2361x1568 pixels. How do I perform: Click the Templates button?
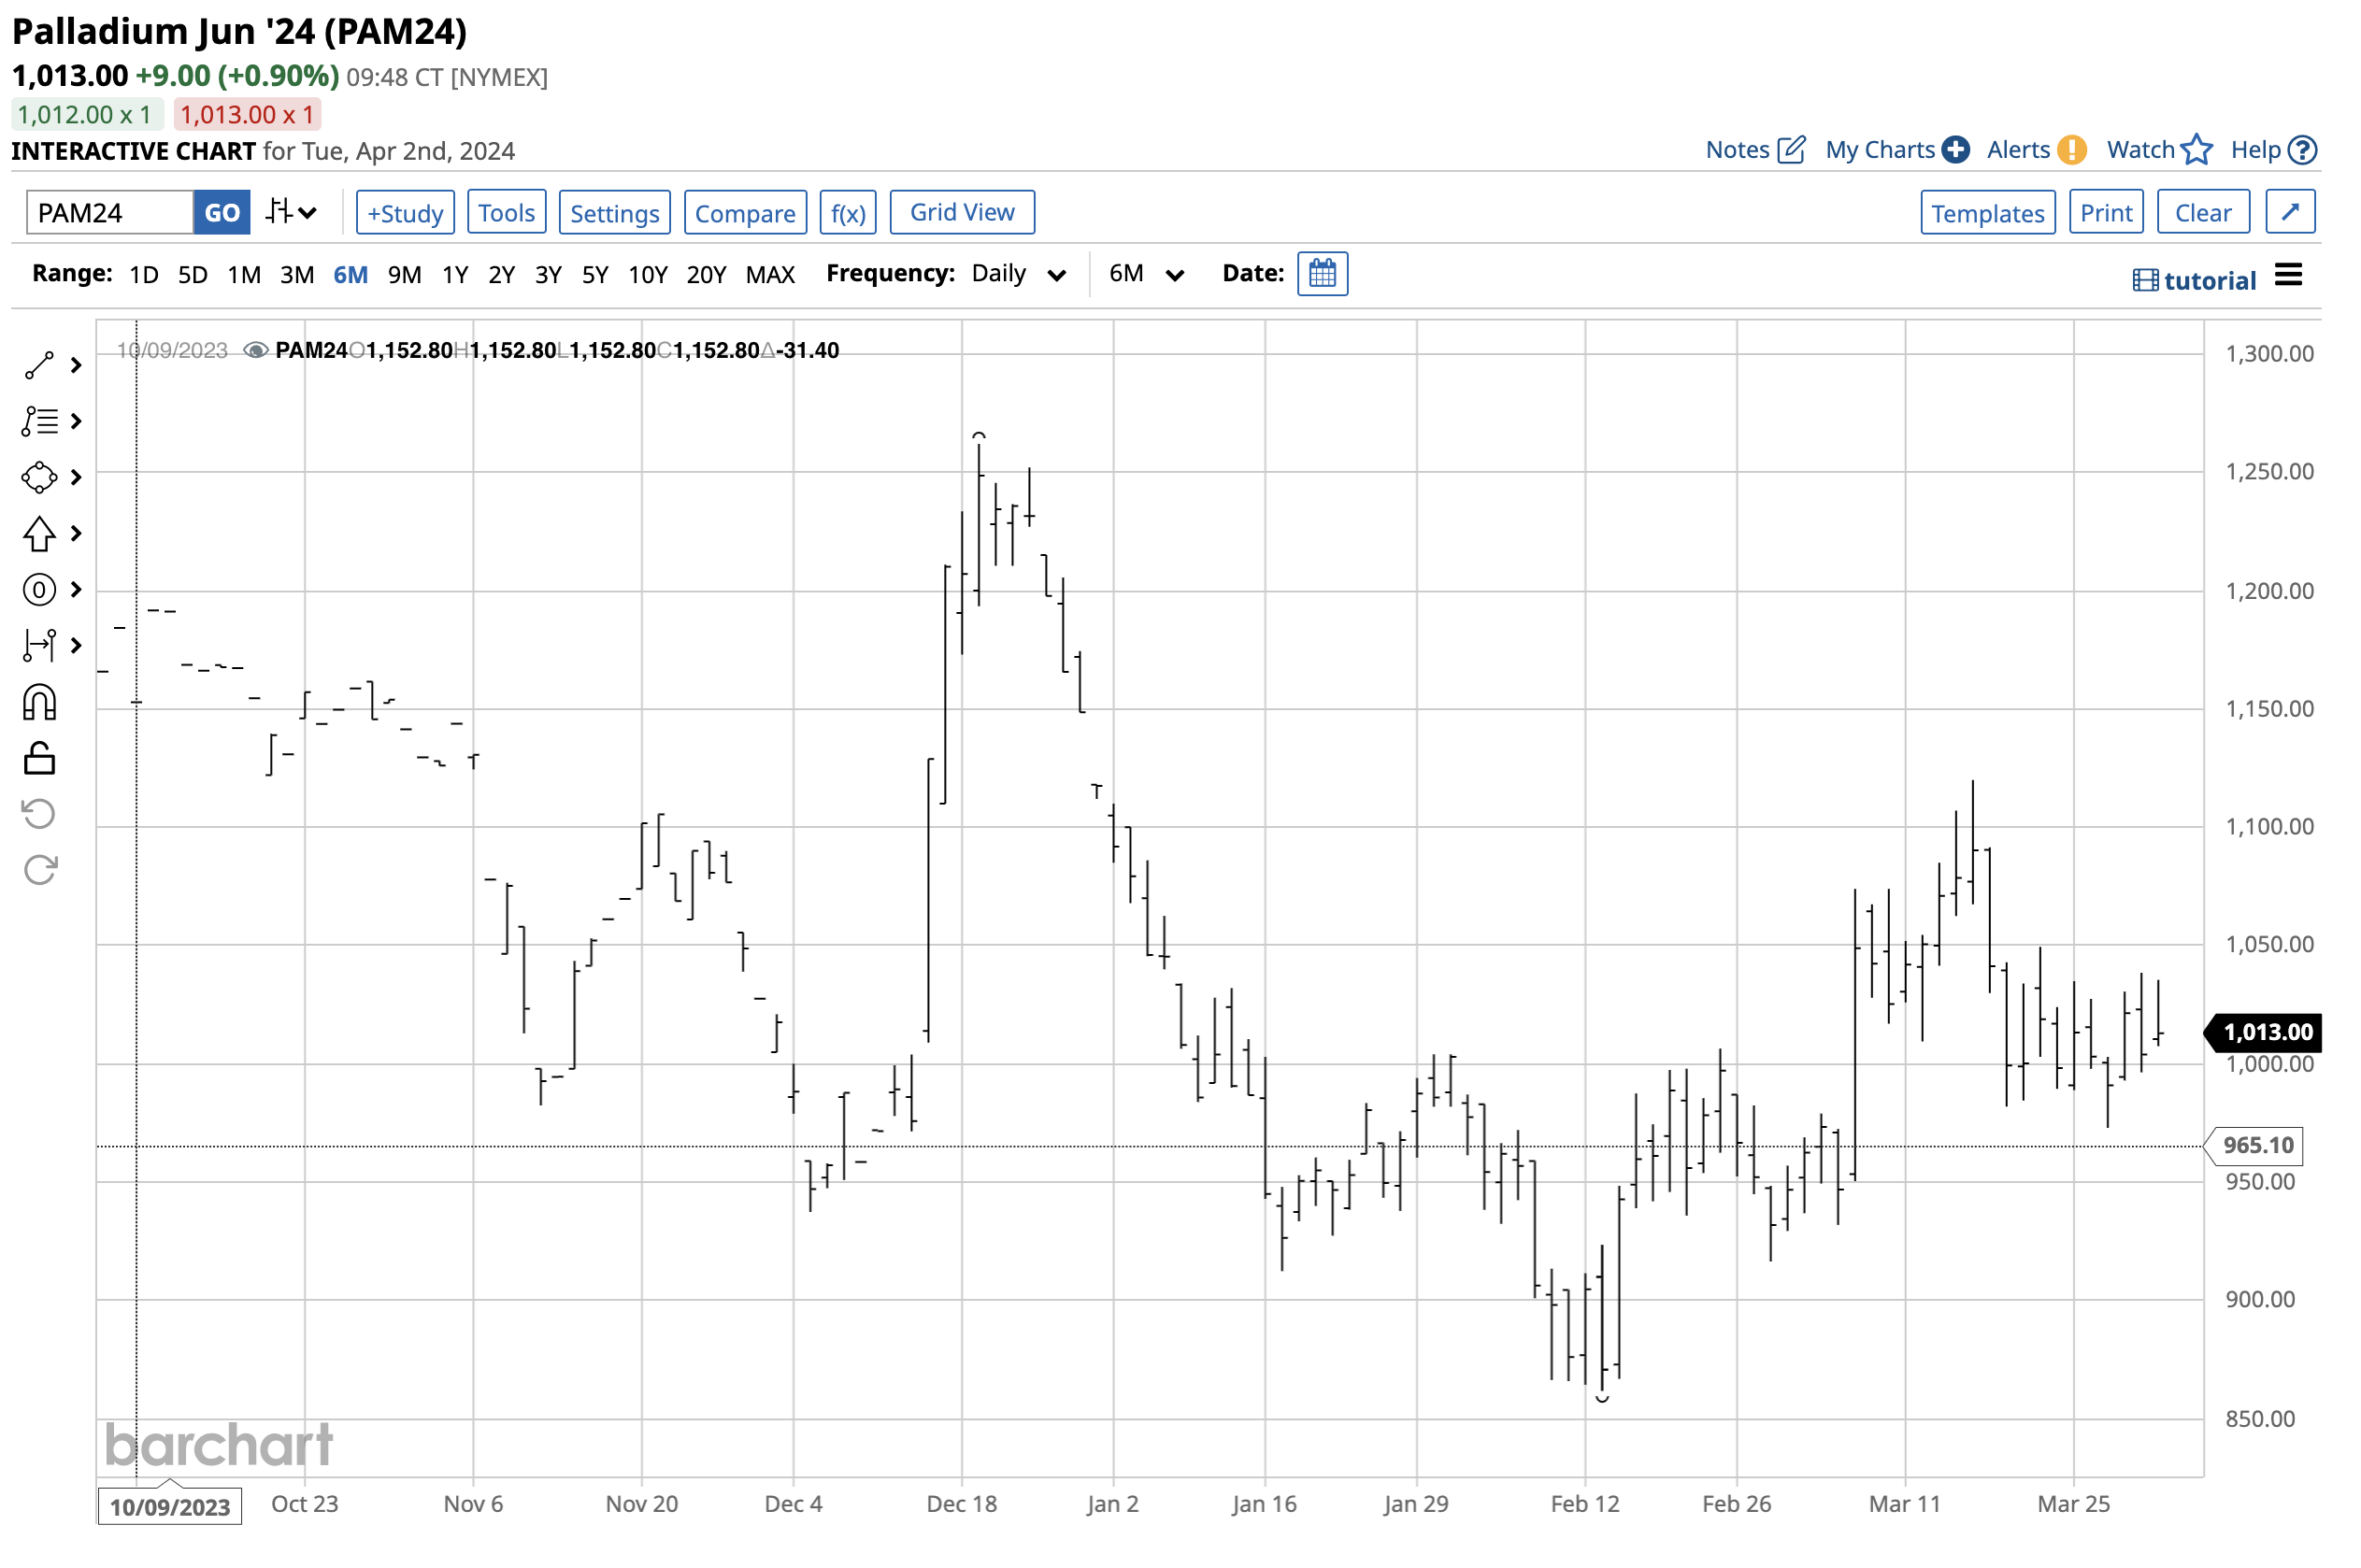coord(1987,212)
